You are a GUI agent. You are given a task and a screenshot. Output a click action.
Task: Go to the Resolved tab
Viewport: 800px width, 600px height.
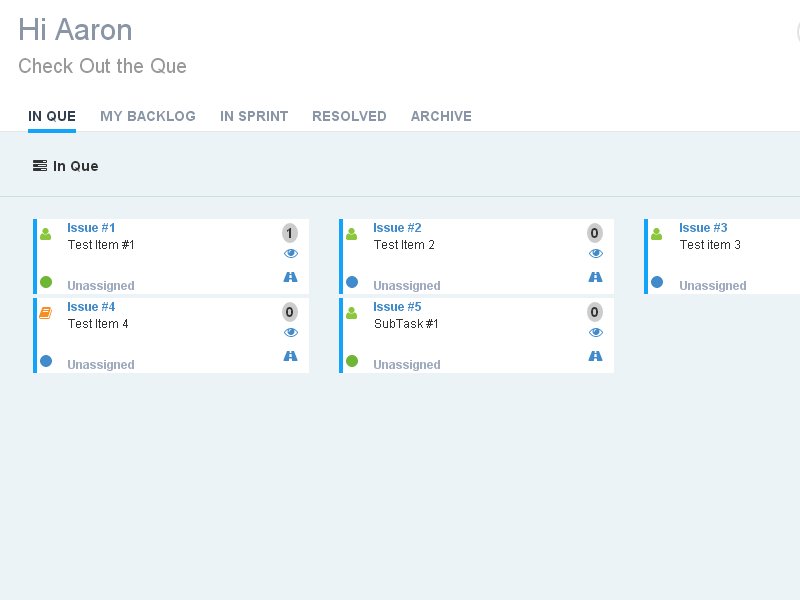[x=349, y=116]
